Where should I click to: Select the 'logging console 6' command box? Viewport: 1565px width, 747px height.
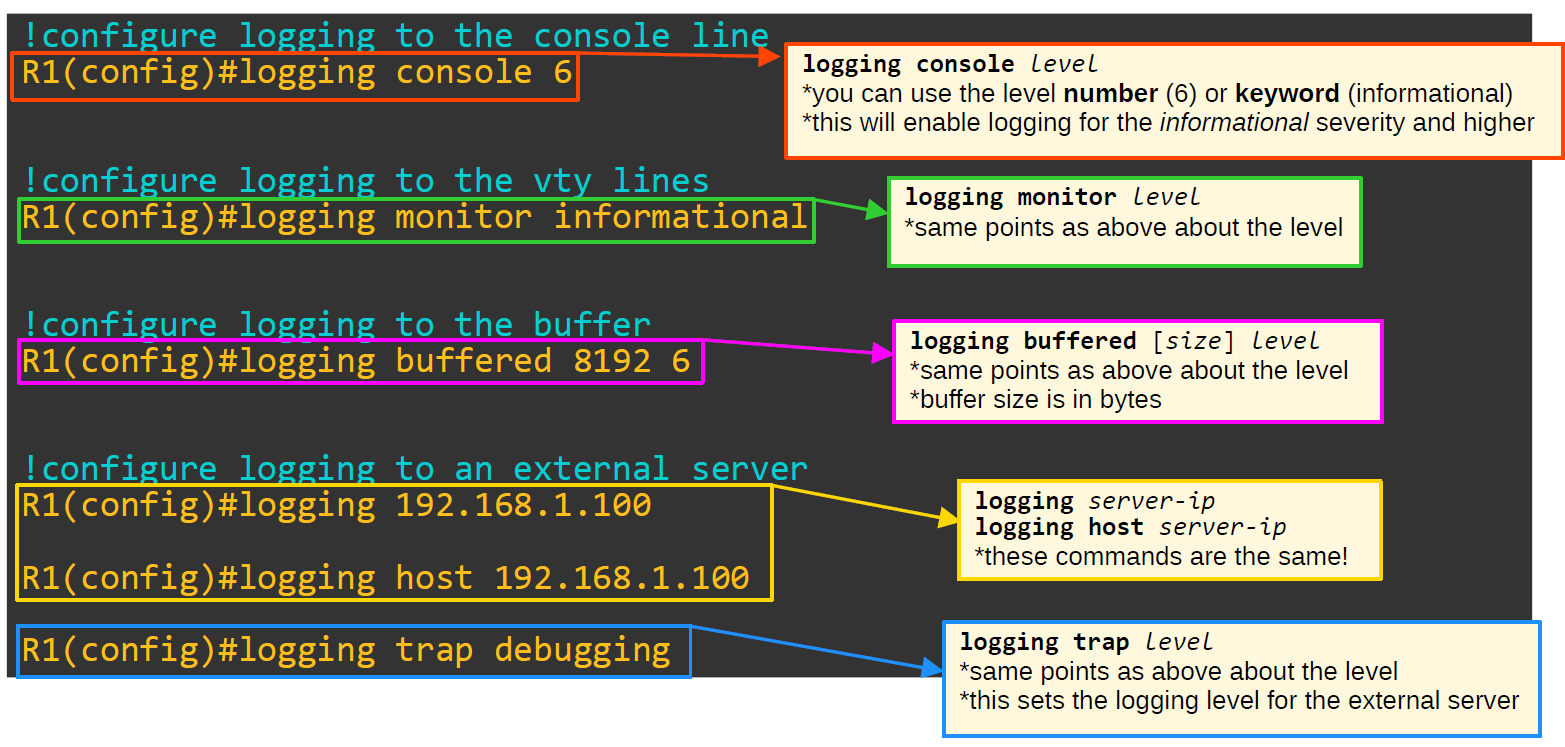[295, 72]
